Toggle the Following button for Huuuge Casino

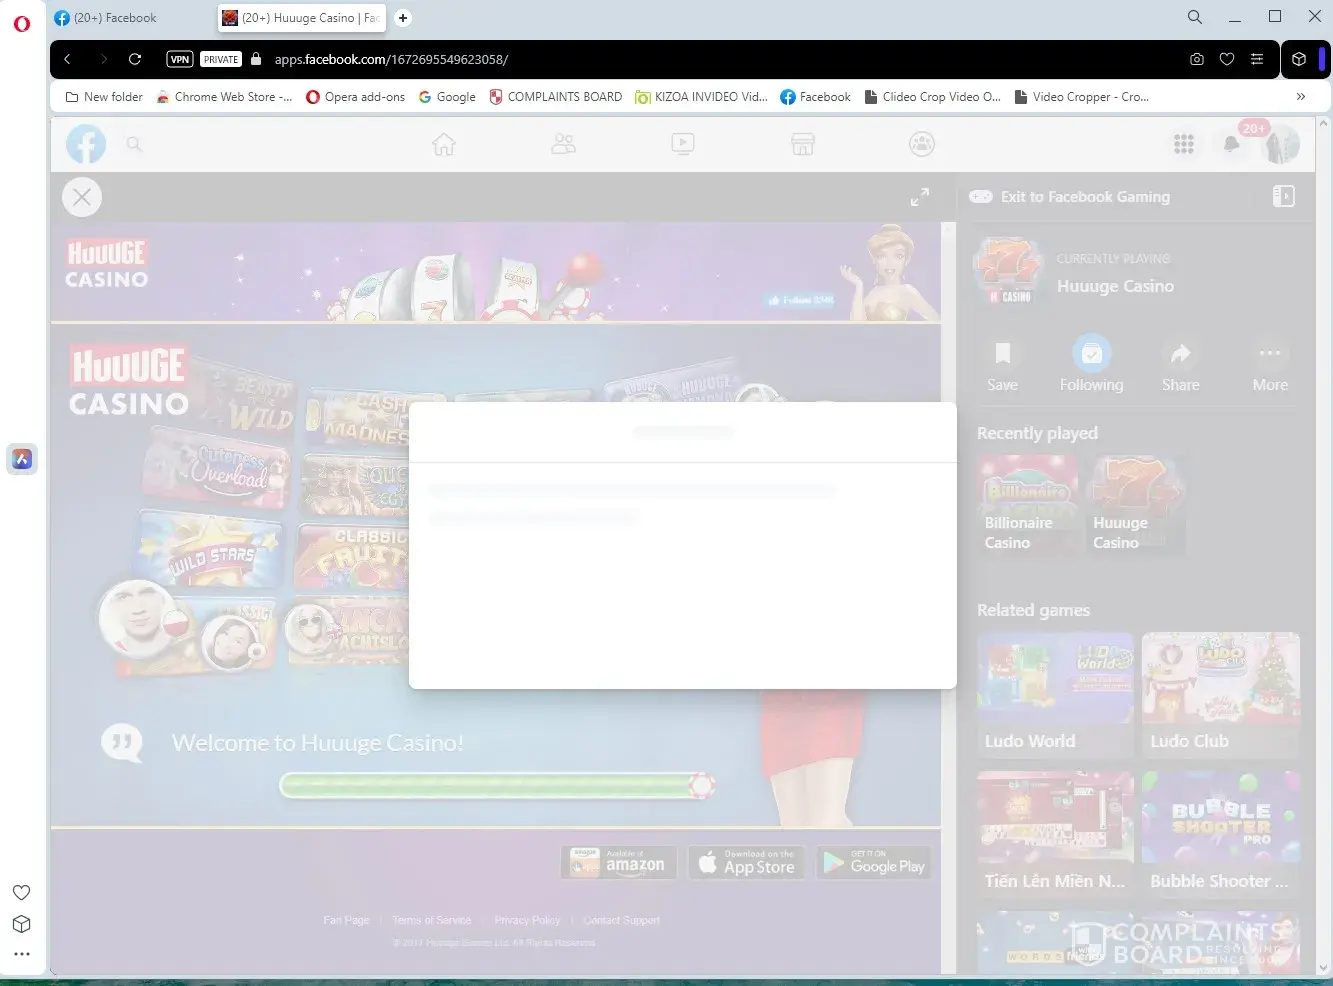point(1091,364)
